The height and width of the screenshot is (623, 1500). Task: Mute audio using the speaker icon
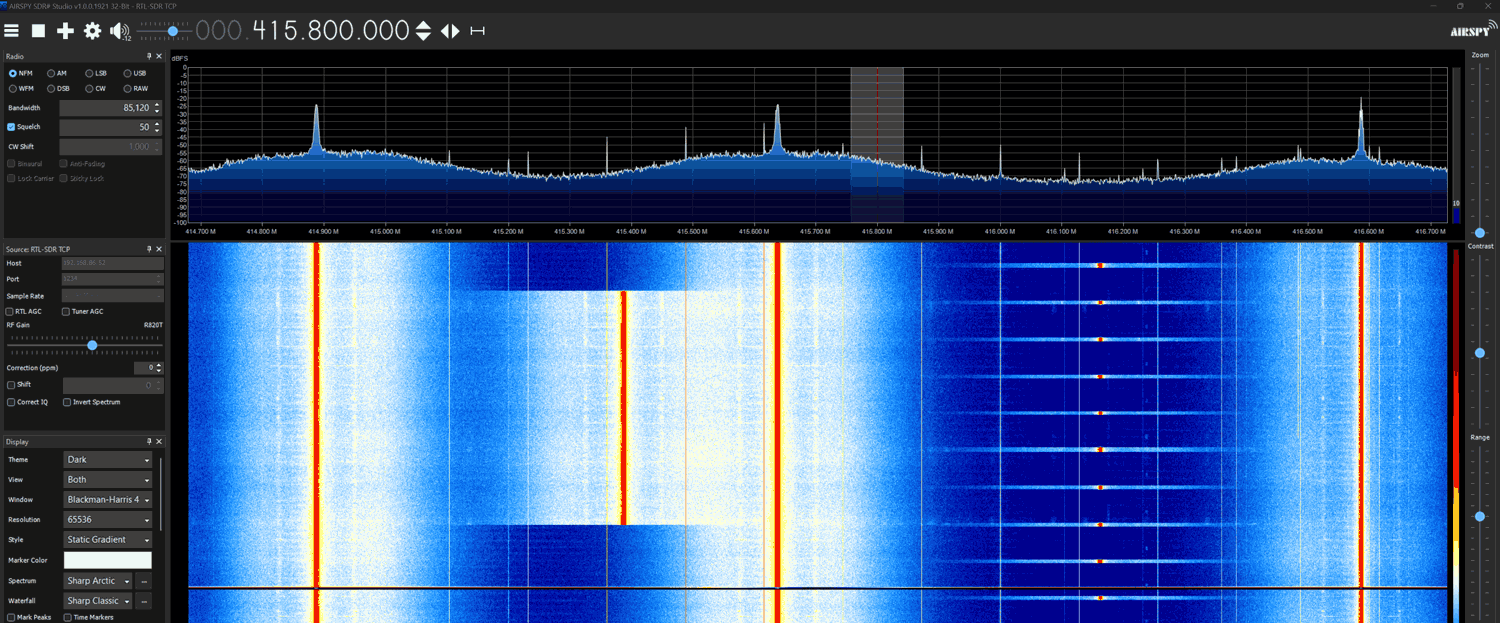(x=119, y=31)
